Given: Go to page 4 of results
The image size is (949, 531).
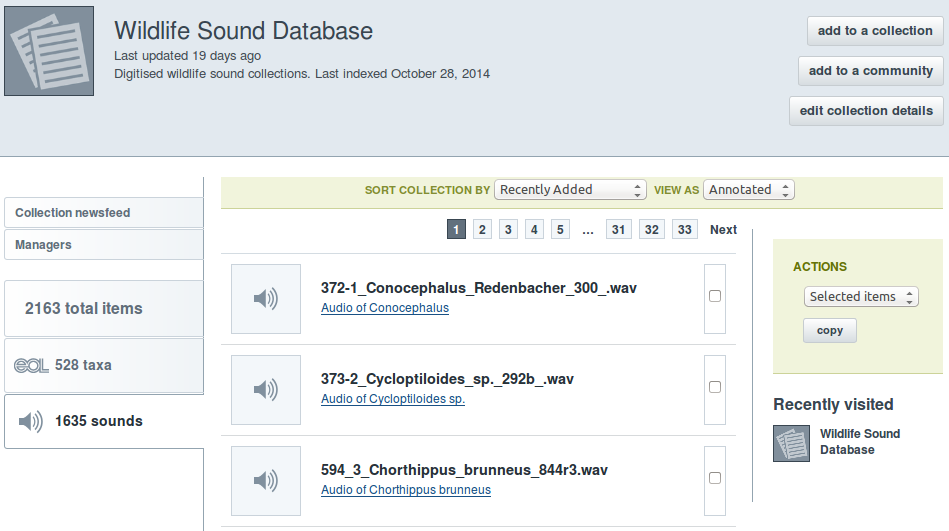Looking at the screenshot, I should coord(534,229).
